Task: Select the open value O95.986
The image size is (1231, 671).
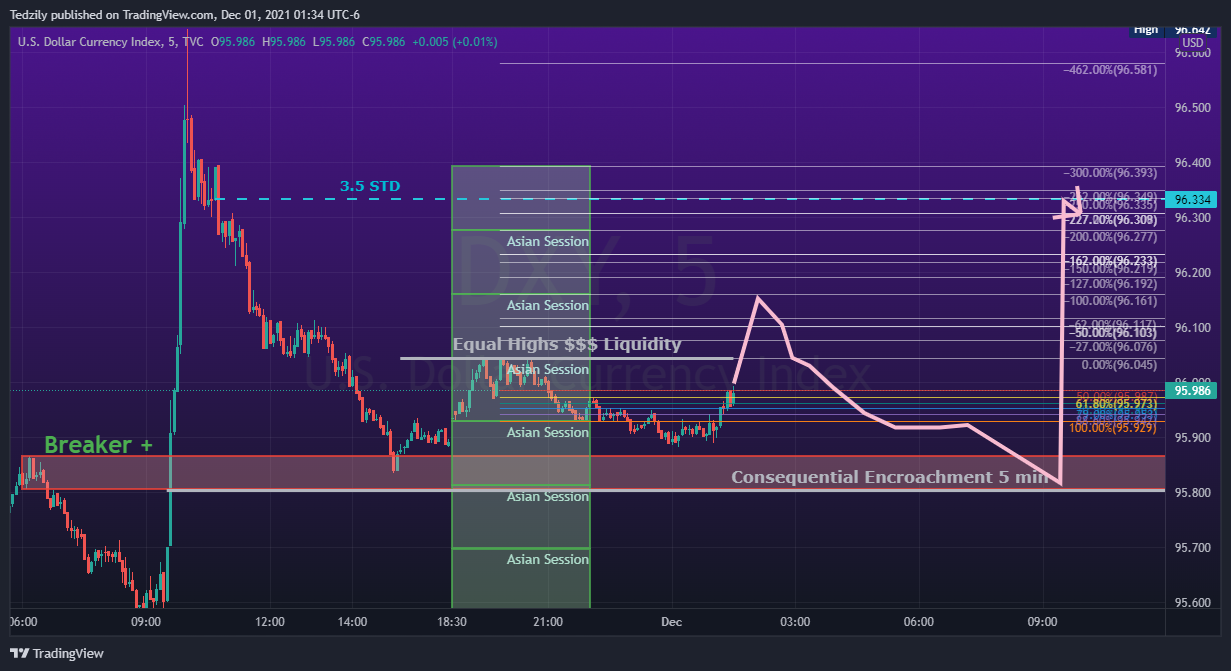Action: click(234, 42)
